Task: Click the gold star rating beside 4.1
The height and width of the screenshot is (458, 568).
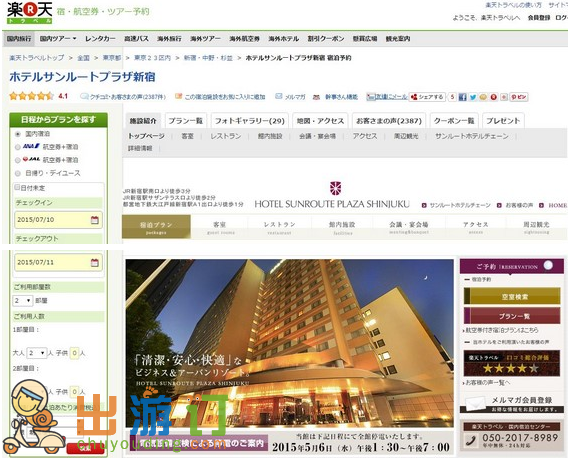Action: (32, 96)
